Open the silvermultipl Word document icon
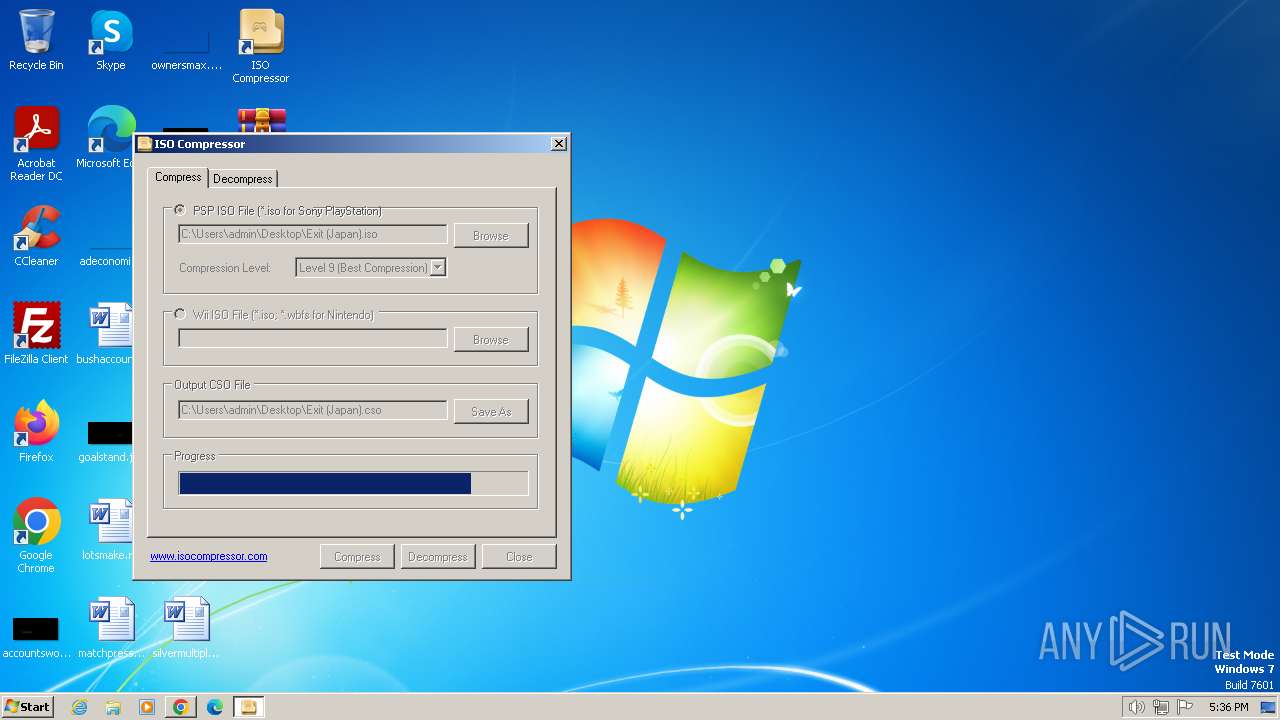The height and width of the screenshot is (720, 1280). (186, 628)
